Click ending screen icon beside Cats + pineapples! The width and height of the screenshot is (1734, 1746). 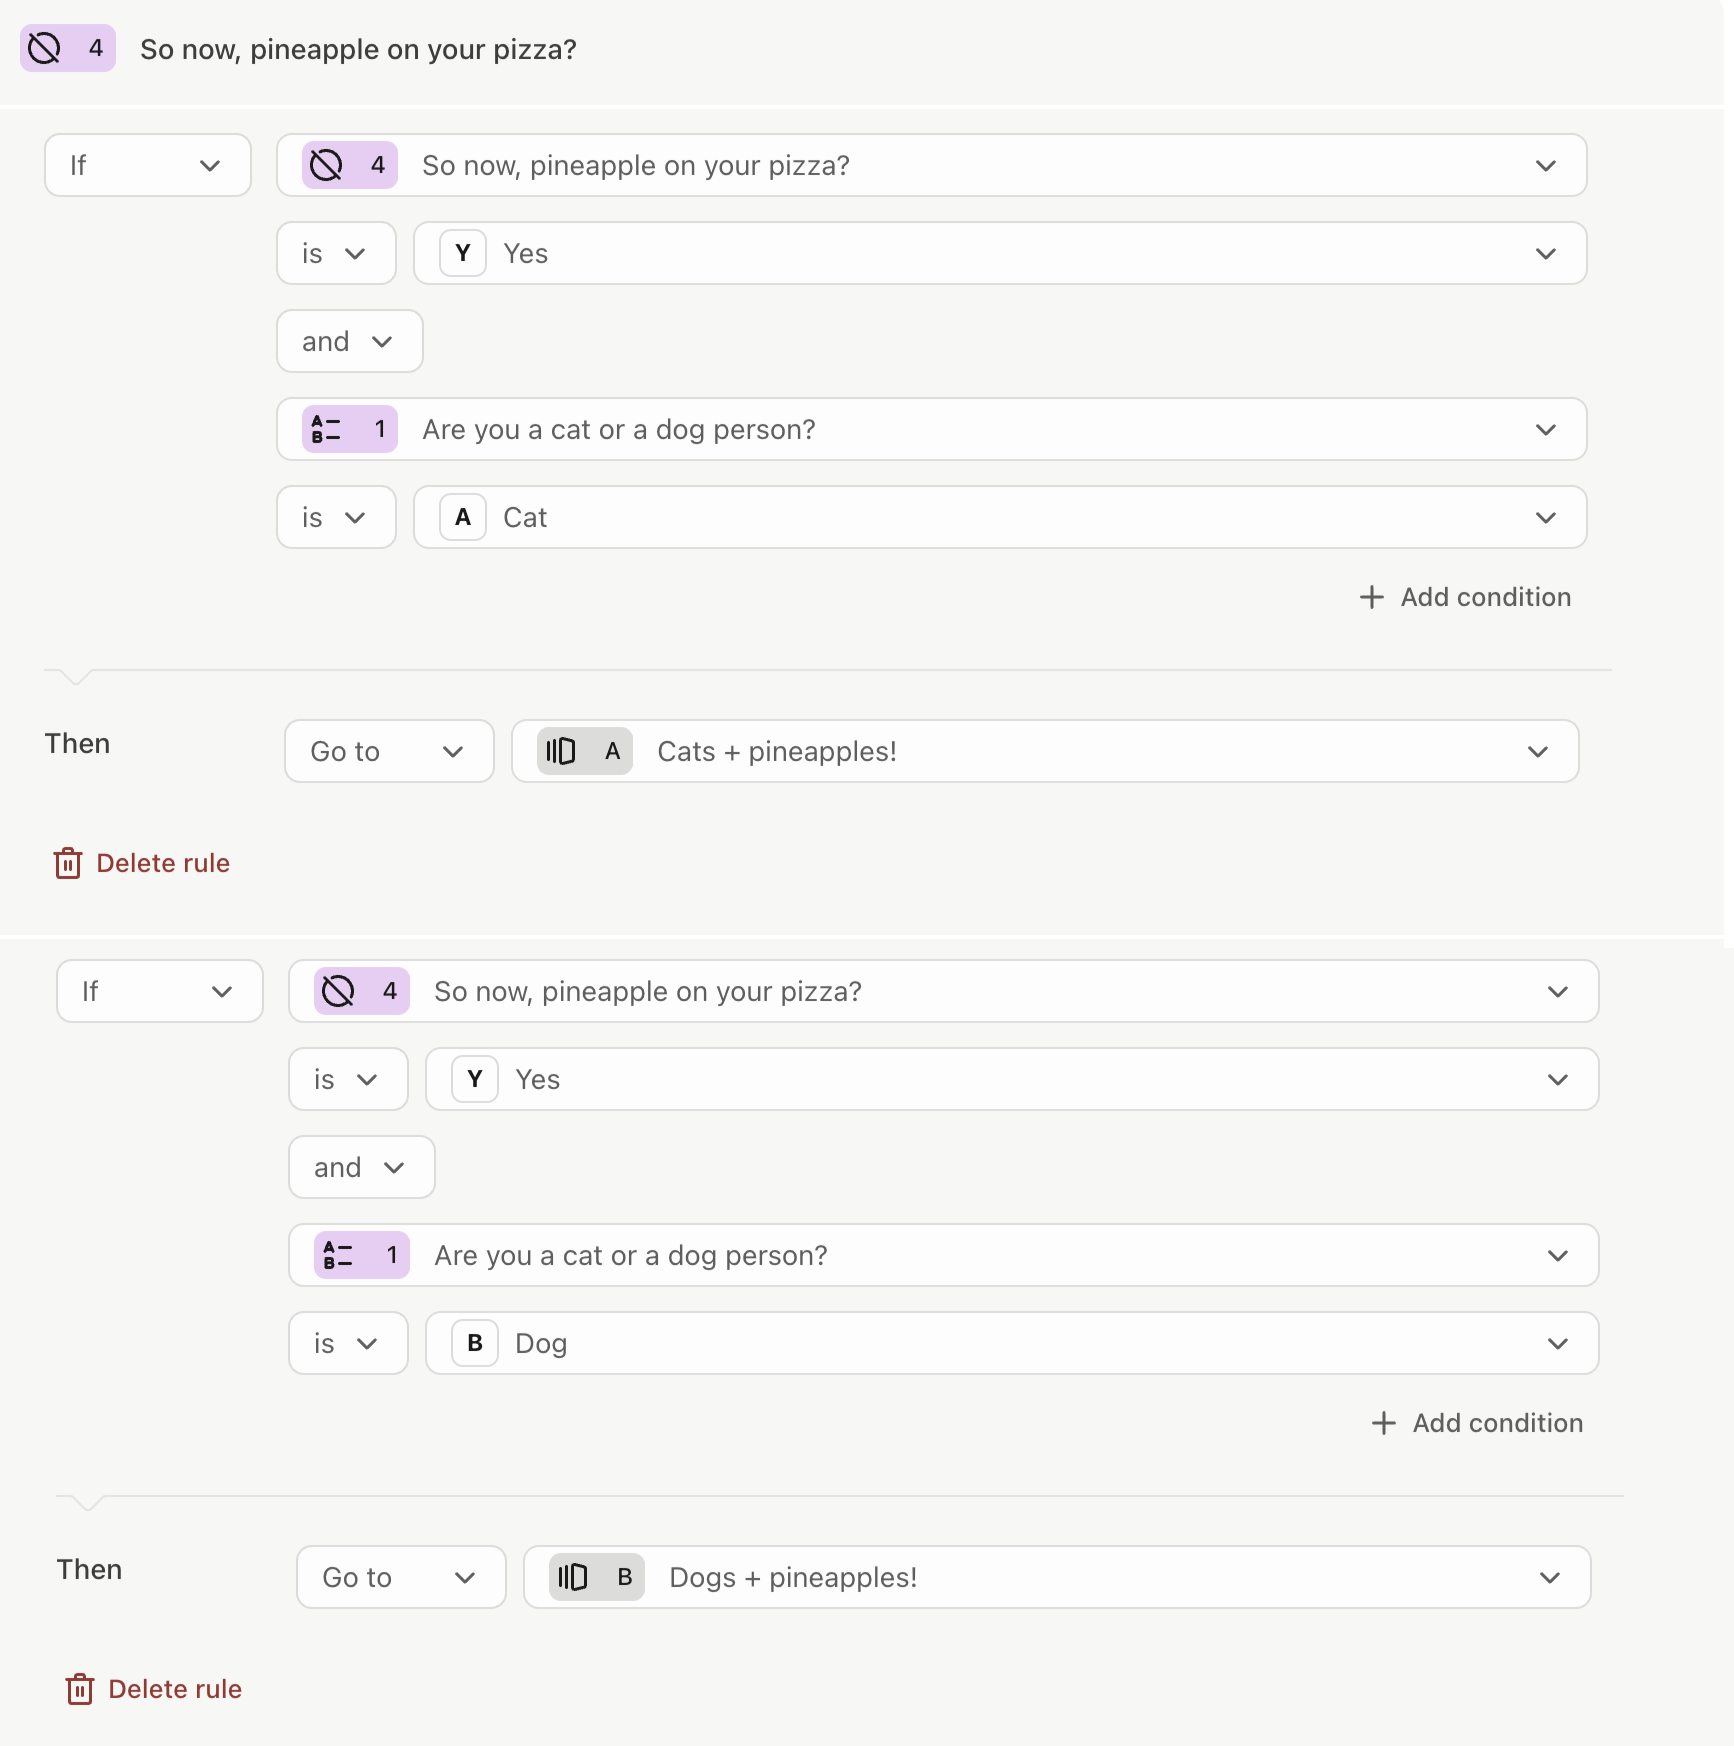[561, 751]
